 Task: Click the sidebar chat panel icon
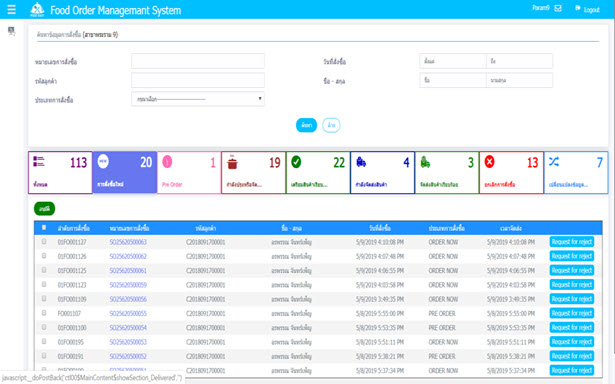11,31
